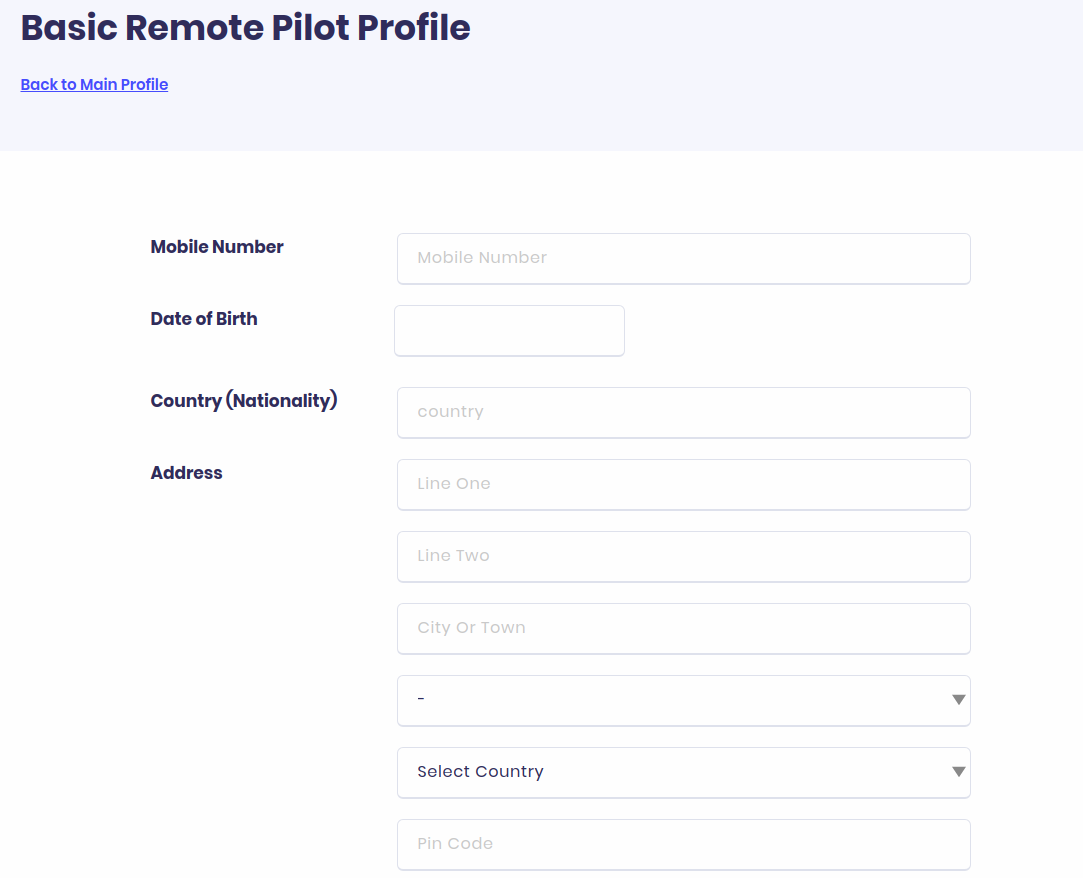Select the Date of Birth field
The height and width of the screenshot is (878, 1083).
[x=509, y=330]
